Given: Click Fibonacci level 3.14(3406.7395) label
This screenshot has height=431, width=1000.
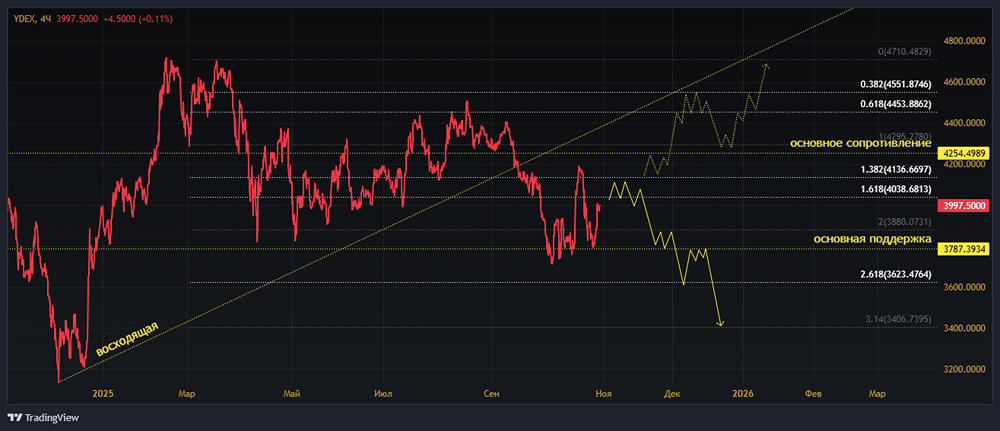Looking at the screenshot, I should pyautogui.click(x=896, y=318).
